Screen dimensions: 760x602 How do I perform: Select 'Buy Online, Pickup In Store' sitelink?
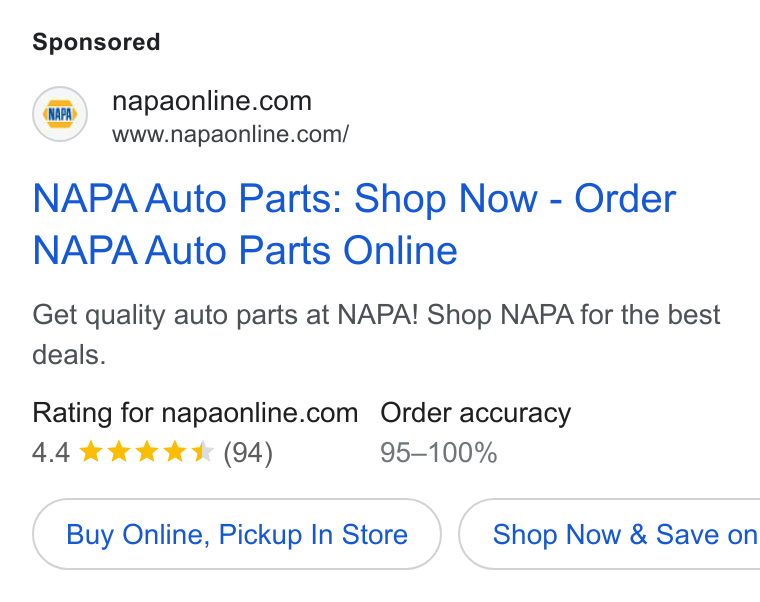coord(237,534)
